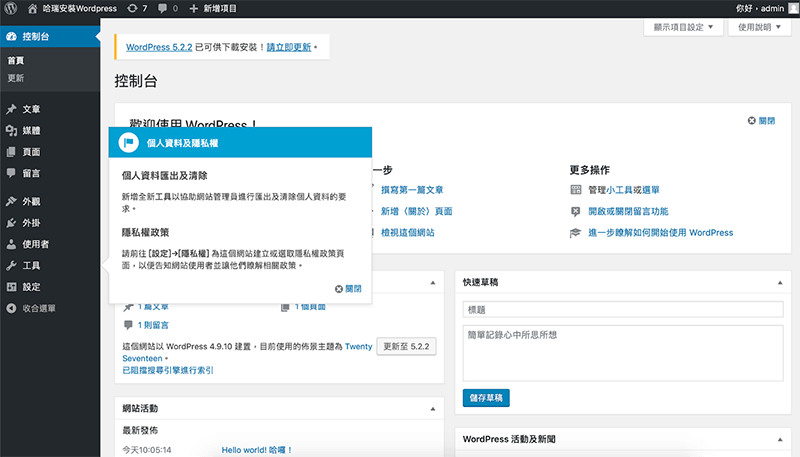Click 進一步瞭解如何開始使用 WordPress link
The image size is (800, 457).
tap(661, 233)
